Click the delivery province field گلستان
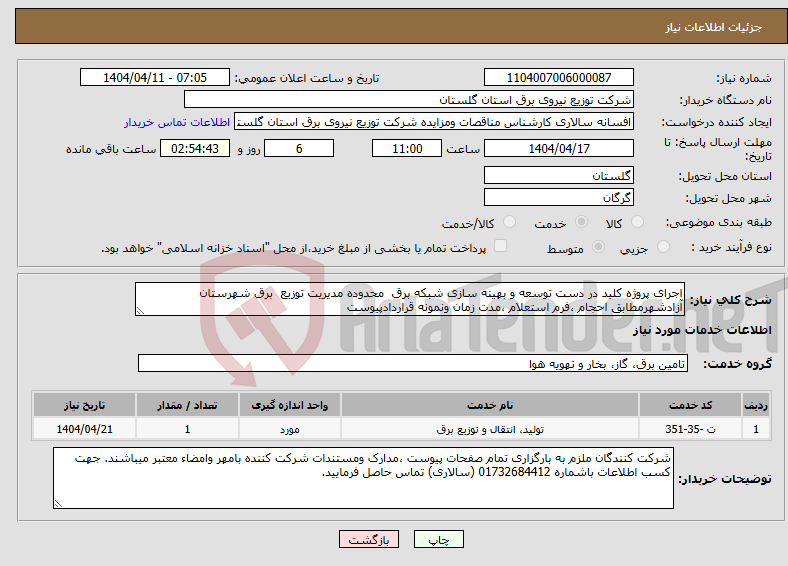The height and width of the screenshot is (566, 788). [558, 175]
